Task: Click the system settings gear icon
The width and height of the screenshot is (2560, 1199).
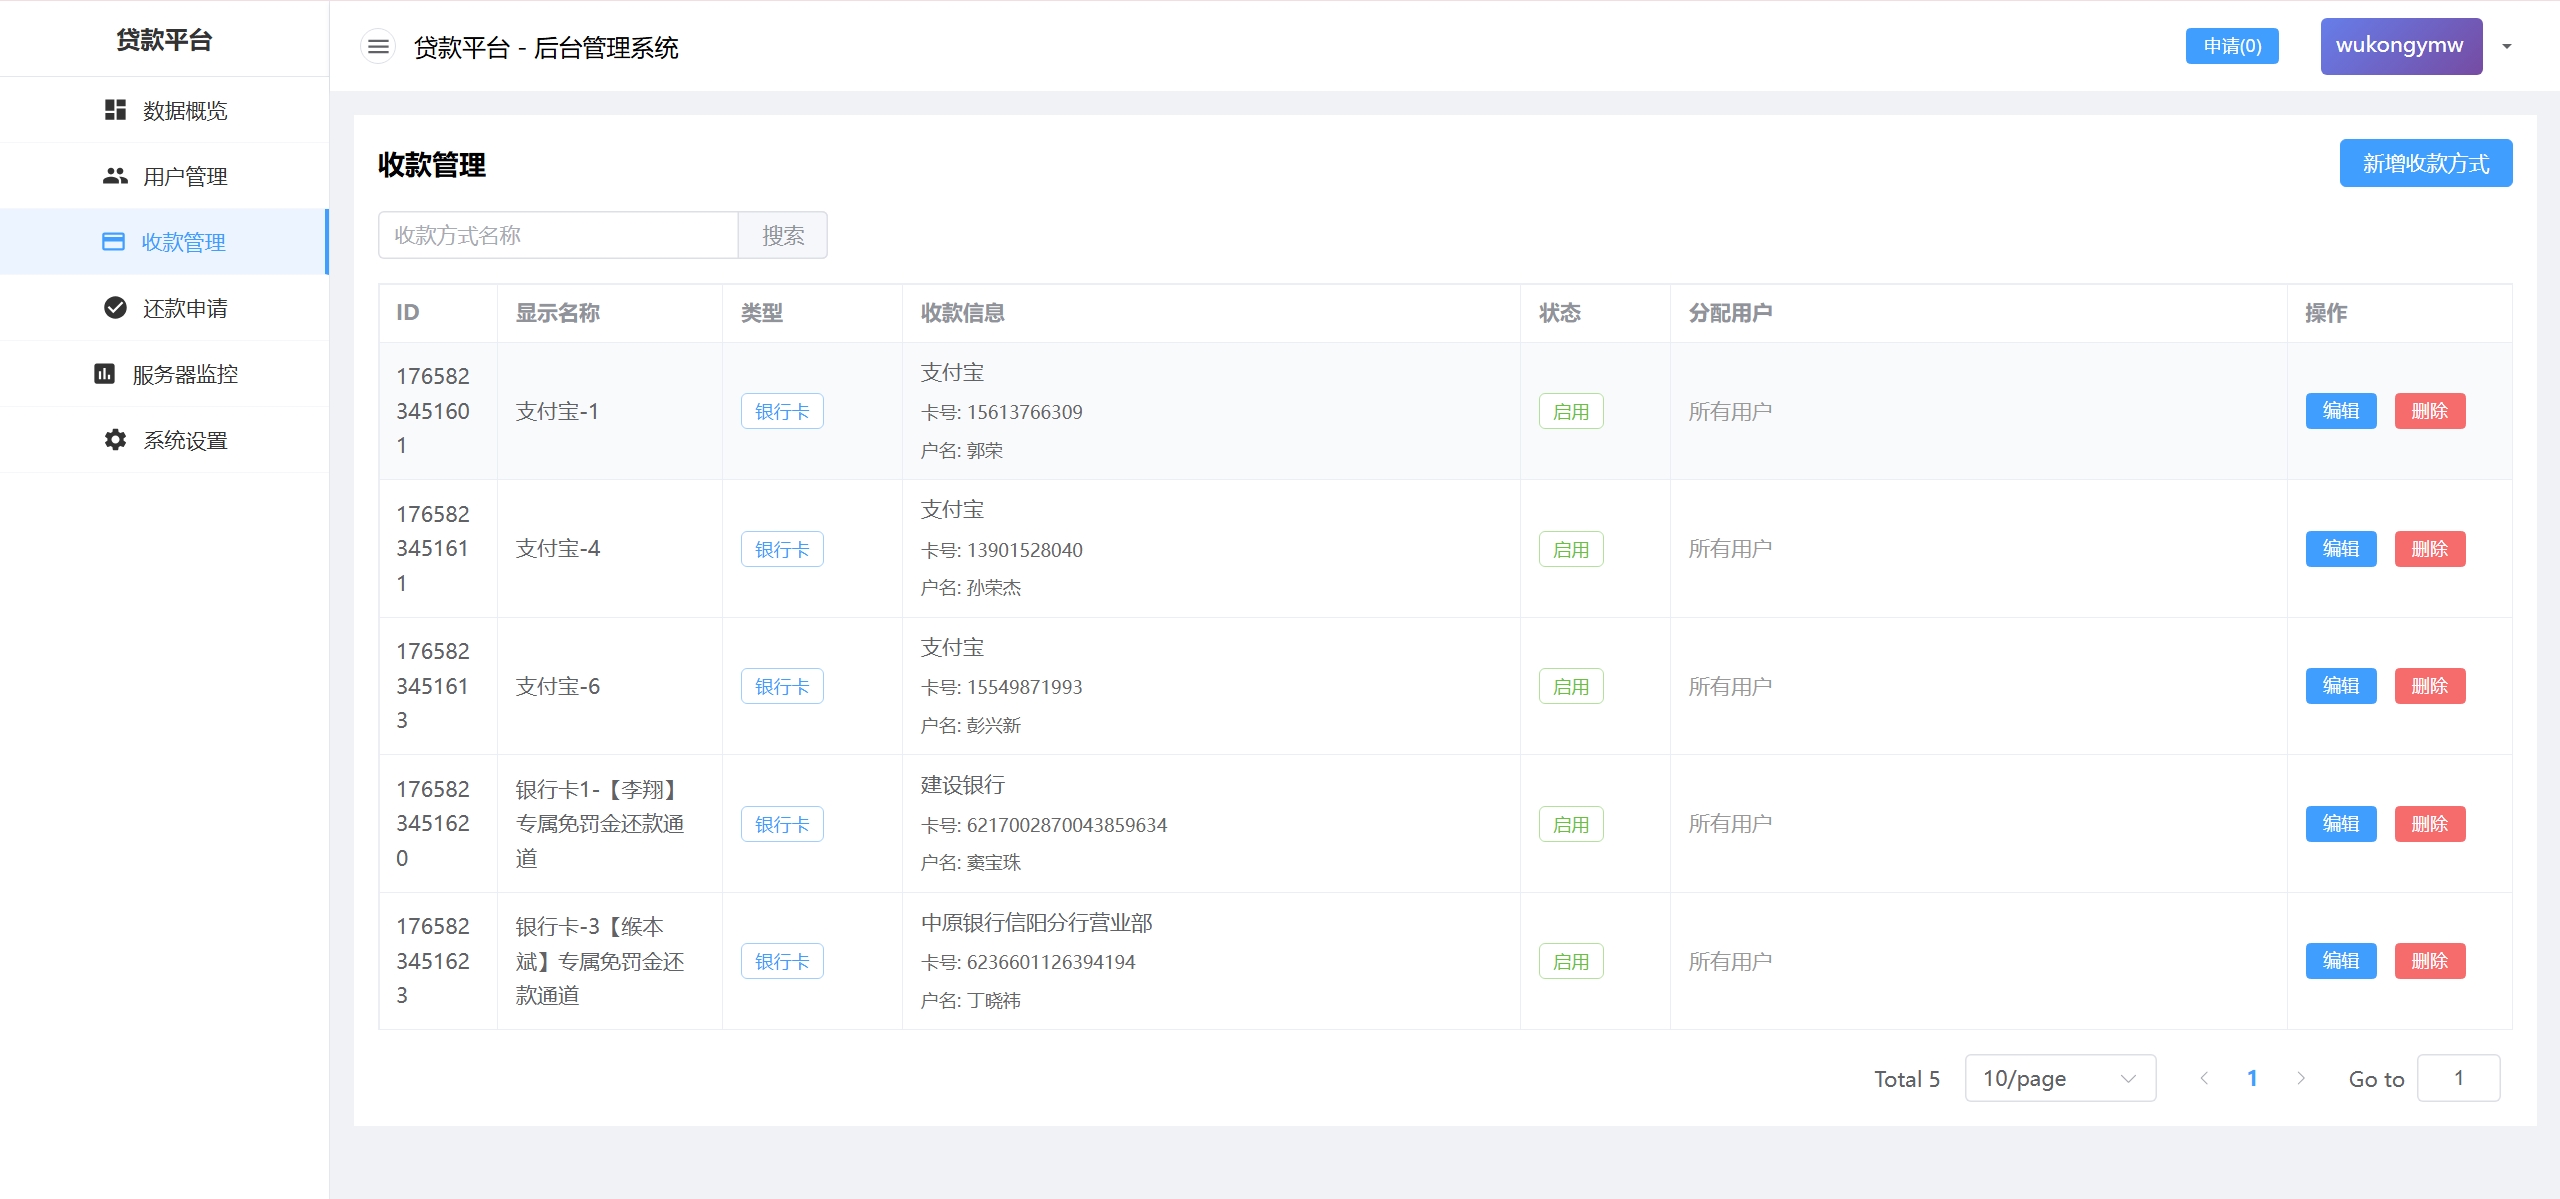Action: [x=115, y=440]
